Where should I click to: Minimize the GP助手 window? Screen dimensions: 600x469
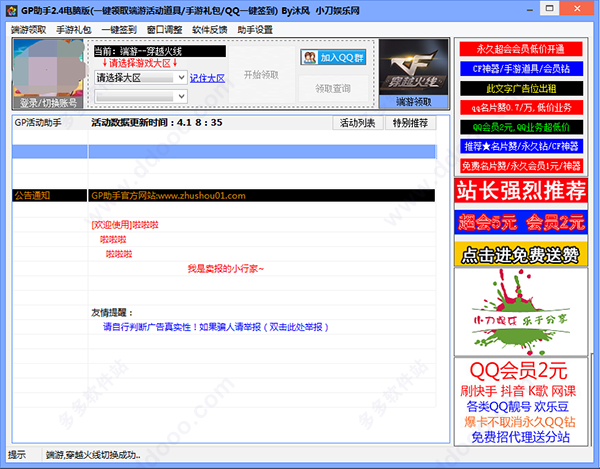pos(530,10)
